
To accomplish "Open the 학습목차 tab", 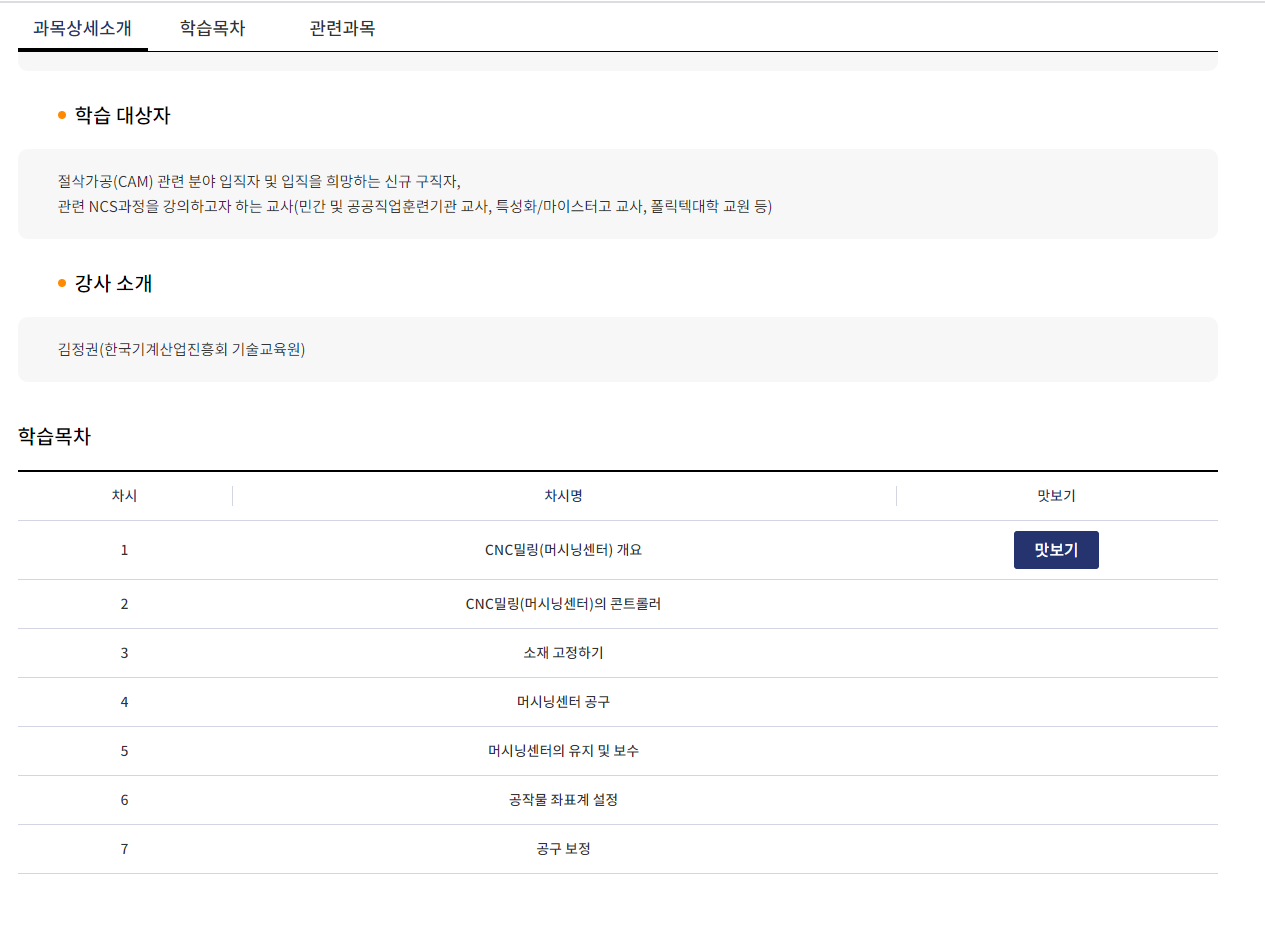I will point(212,28).
